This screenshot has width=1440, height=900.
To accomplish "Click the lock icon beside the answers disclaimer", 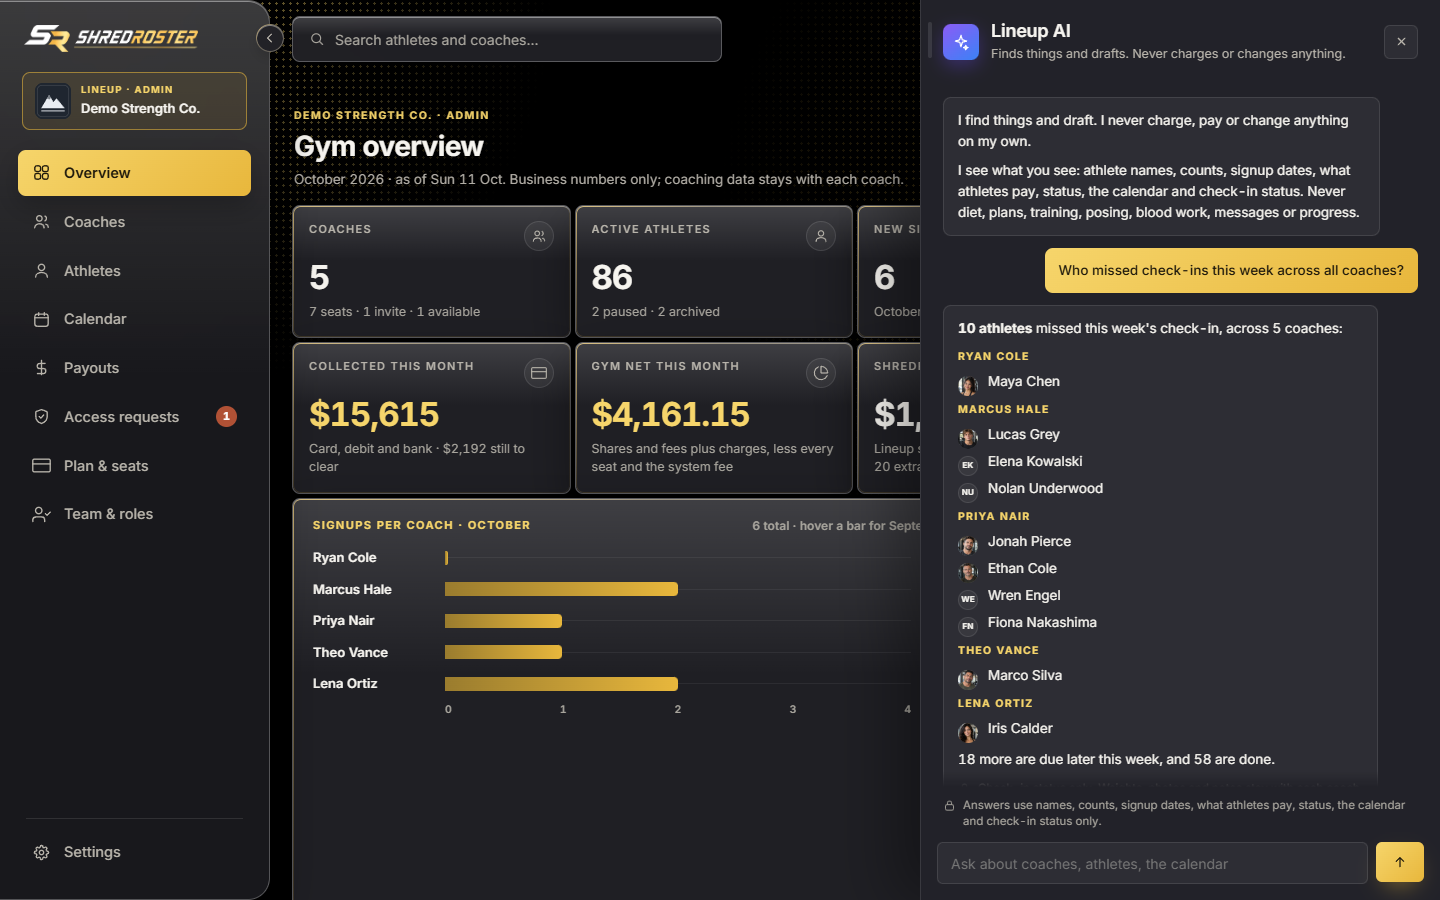I will [x=949, y=806].
